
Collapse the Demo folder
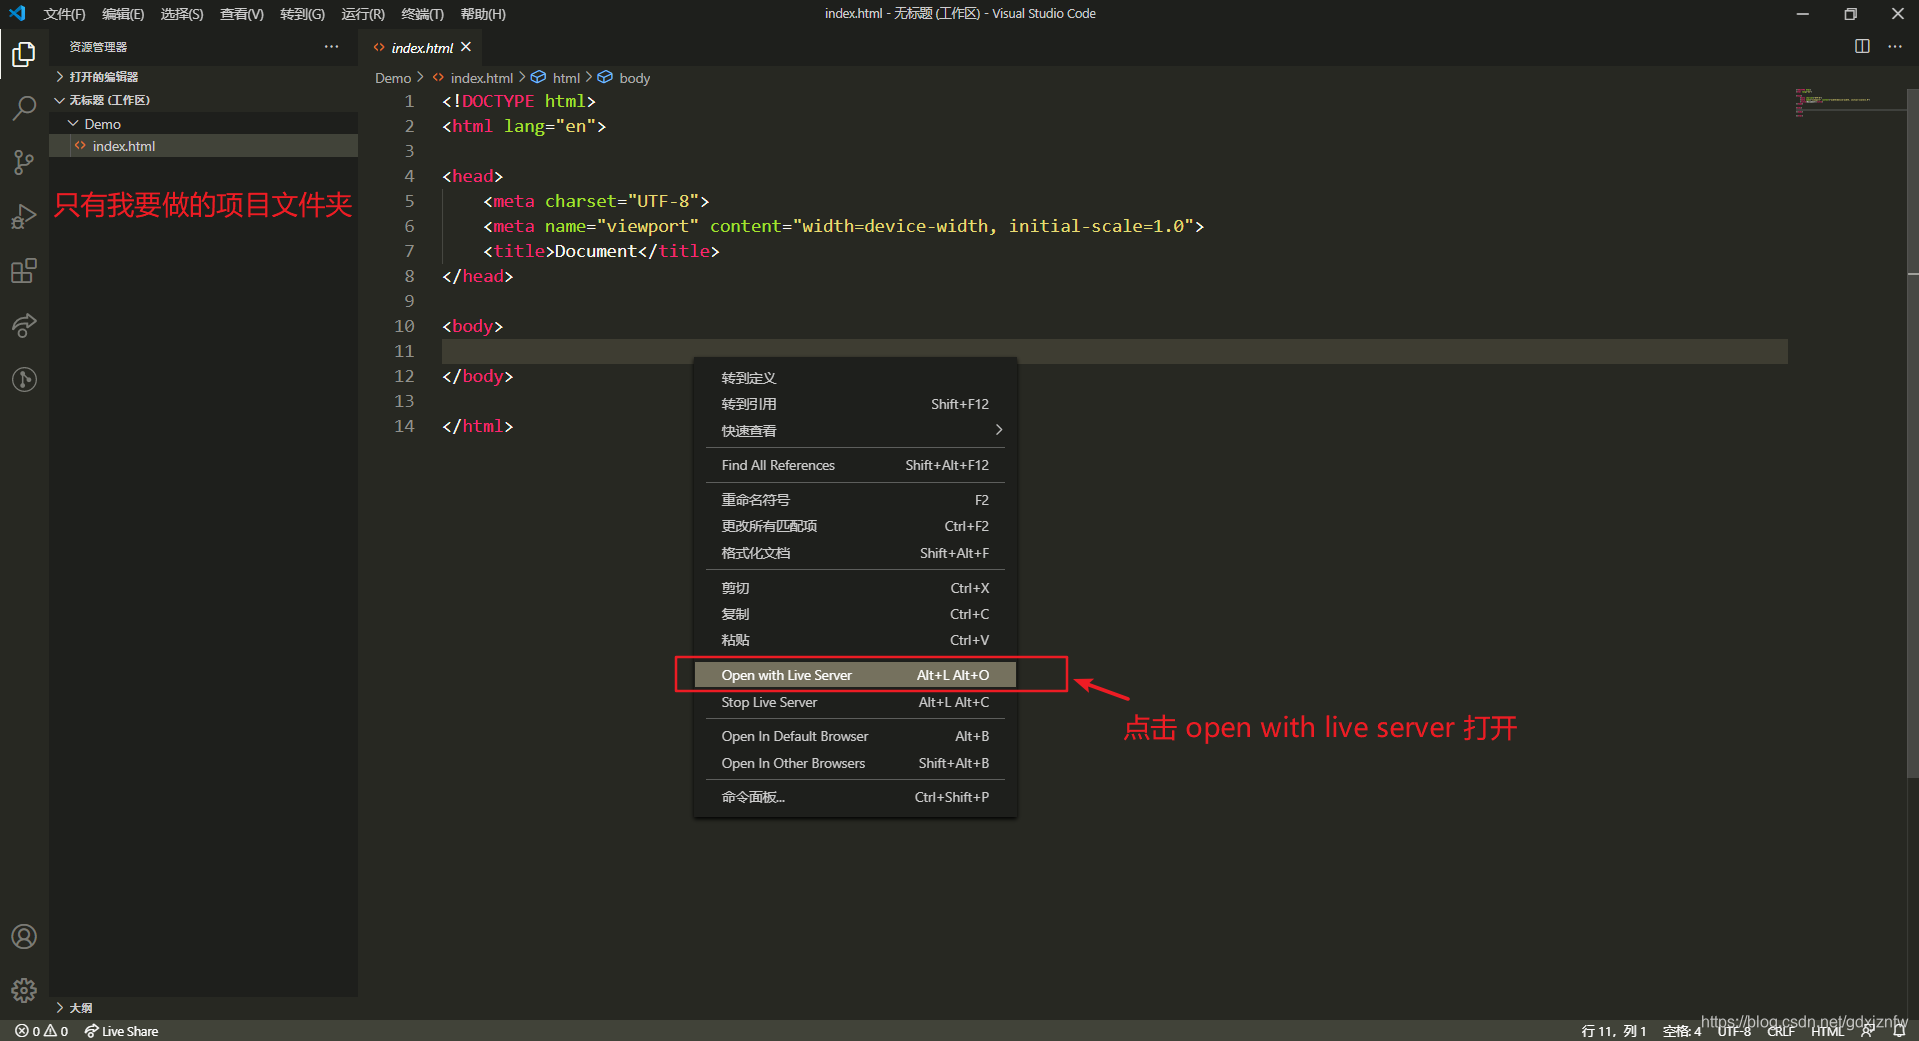click(204, 124)
